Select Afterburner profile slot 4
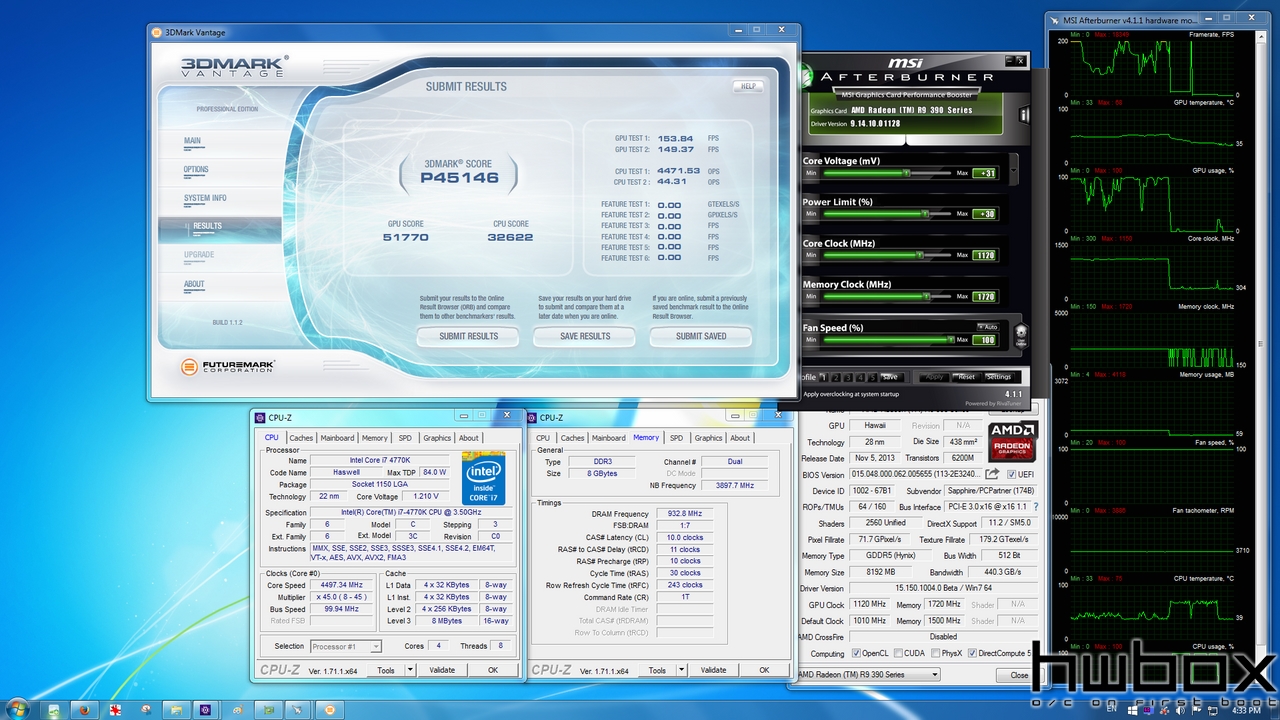 (861, 377)
